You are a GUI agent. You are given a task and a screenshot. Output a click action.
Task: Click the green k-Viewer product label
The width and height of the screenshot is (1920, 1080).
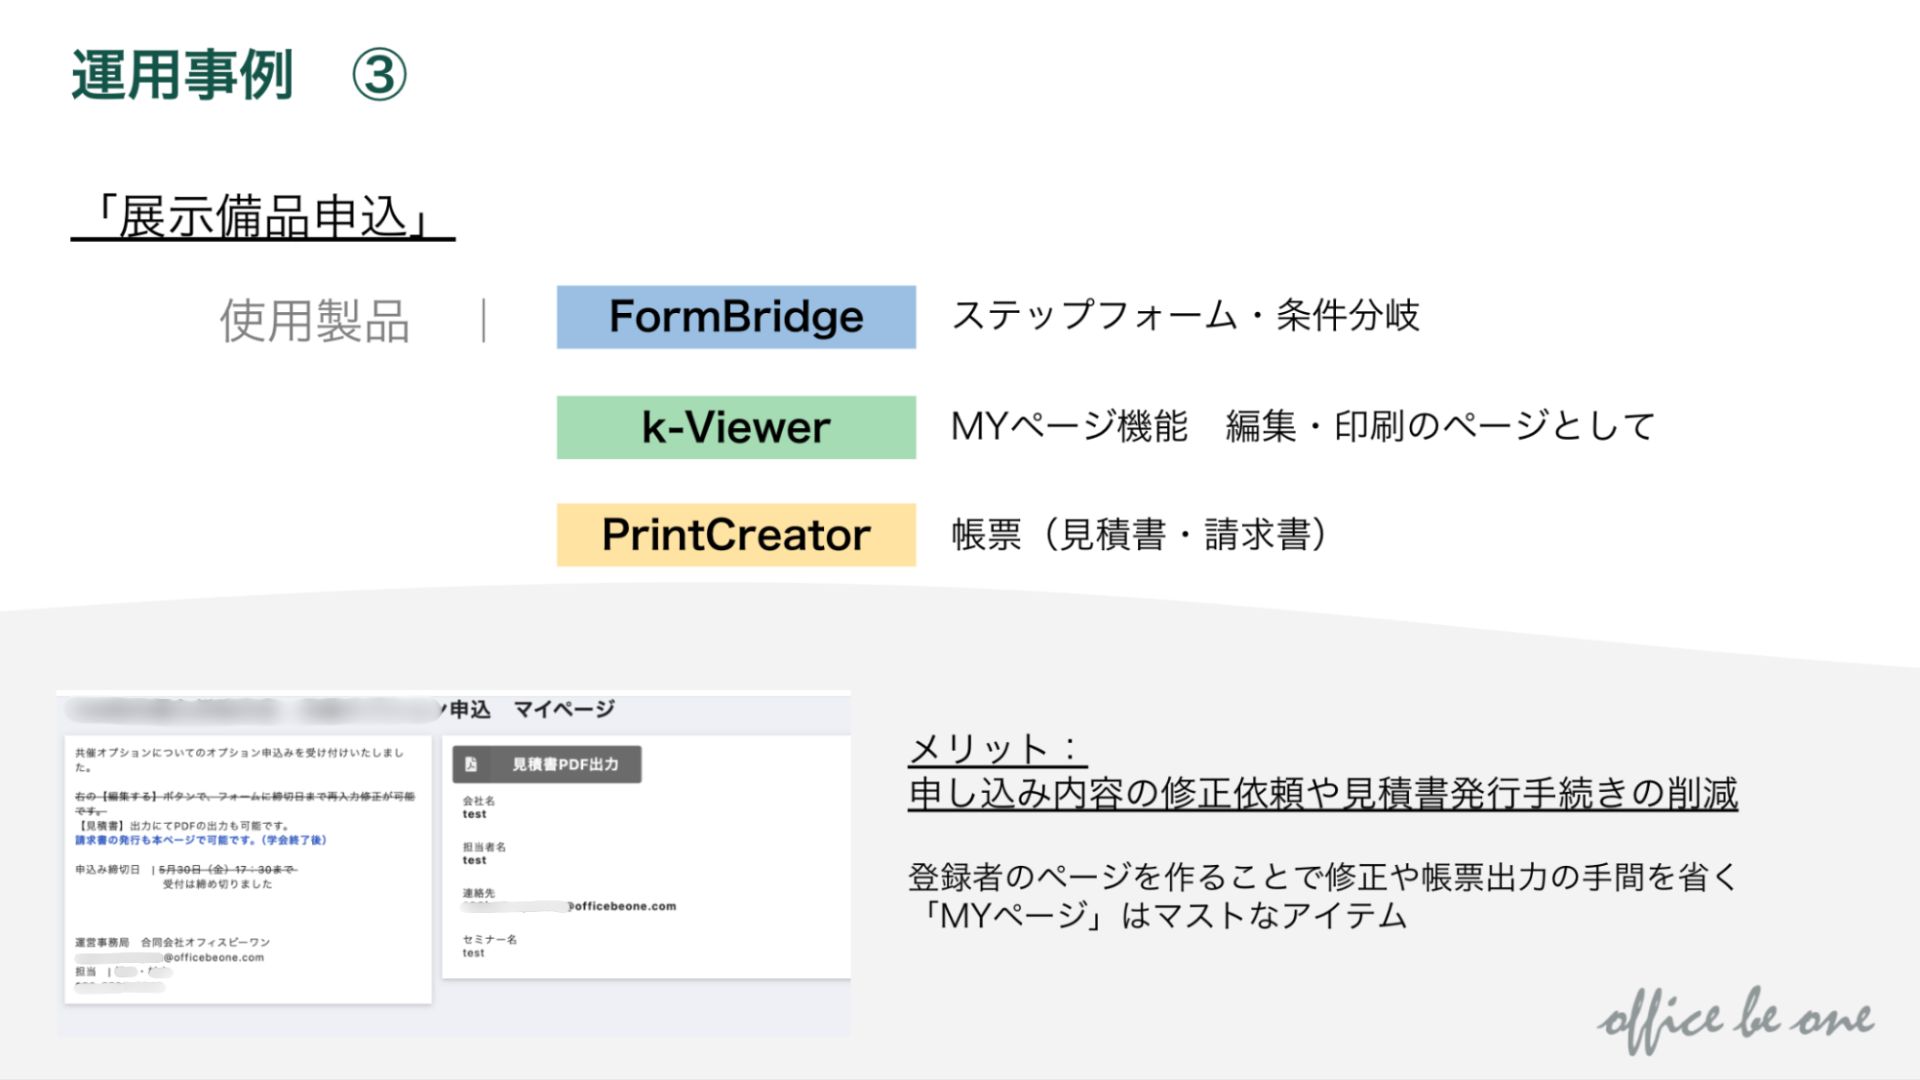pyautogui.click(x=736, y=427)
